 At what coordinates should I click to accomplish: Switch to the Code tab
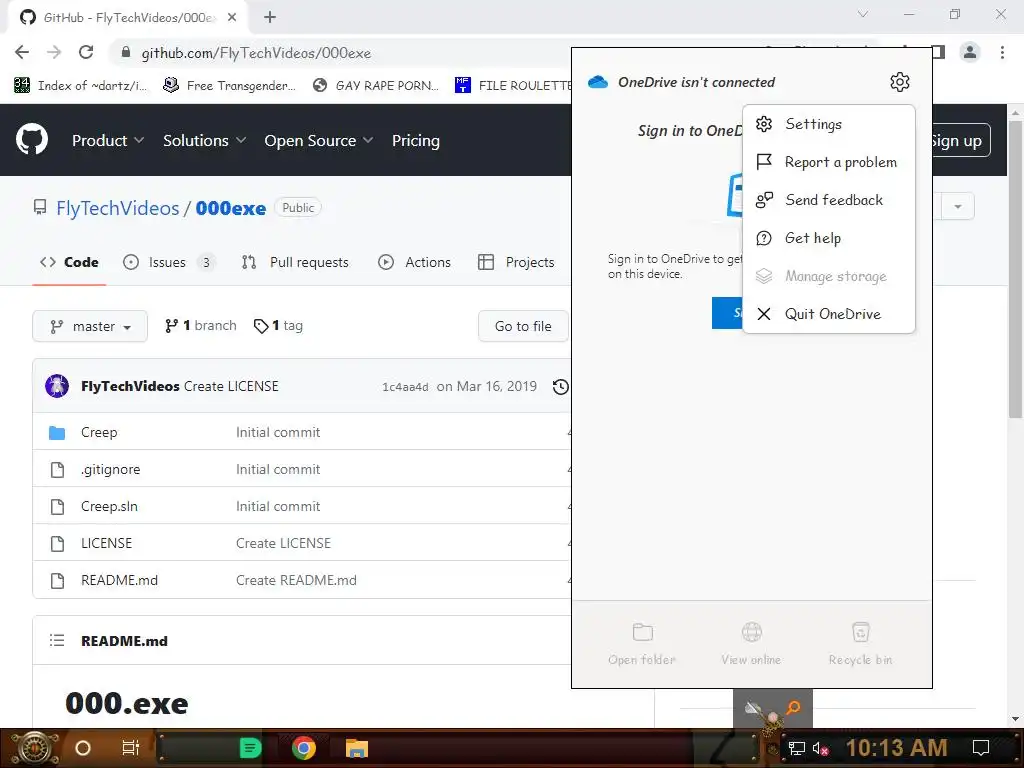click(69, 263)
